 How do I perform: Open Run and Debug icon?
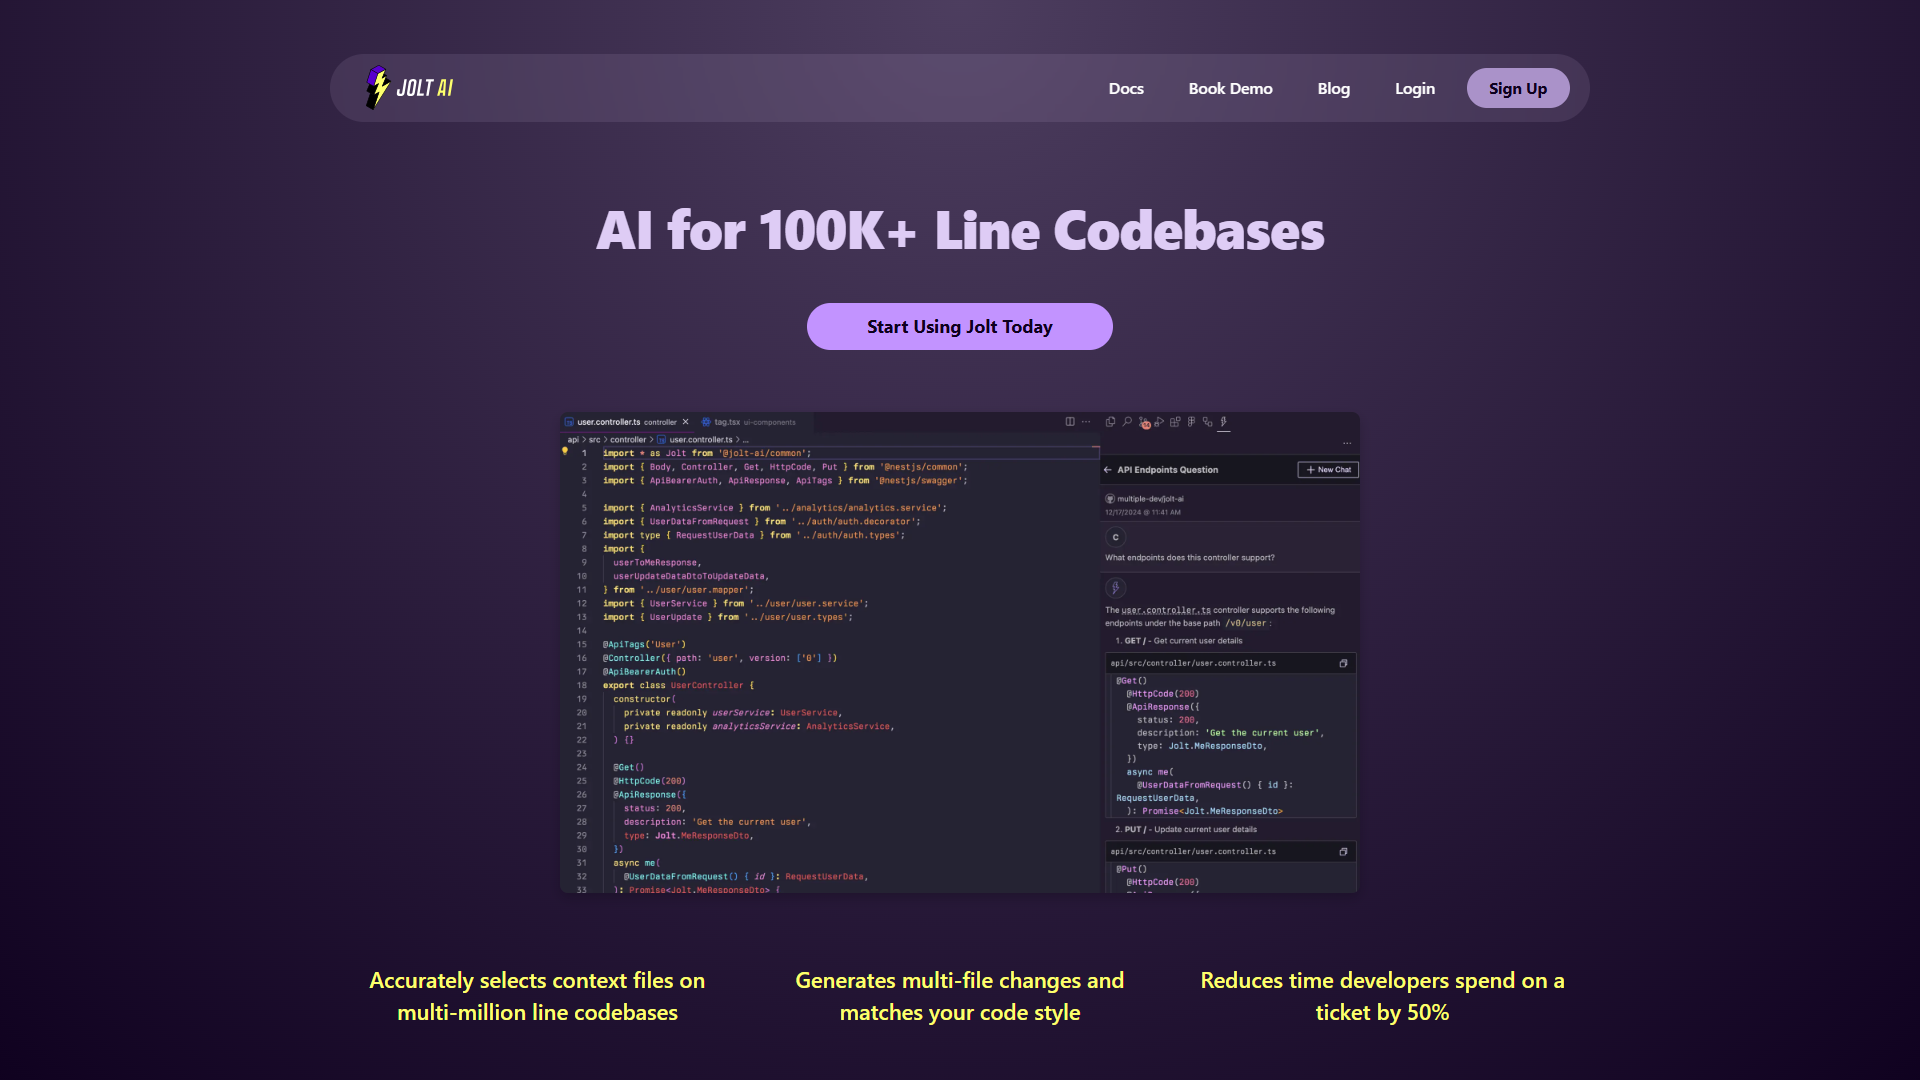(x=1159, y=422)
